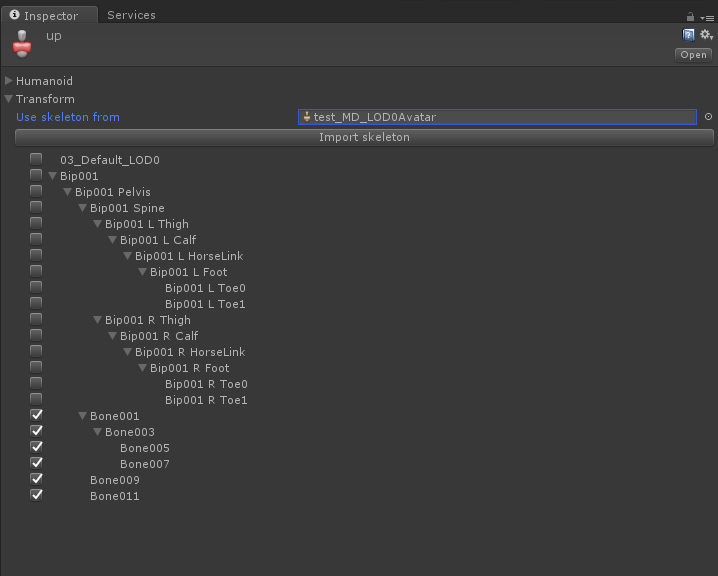Enable the Bip001 L Toe1 checkbox
The width and height of the screenshot is (718, 576).
tap(36, 303)
